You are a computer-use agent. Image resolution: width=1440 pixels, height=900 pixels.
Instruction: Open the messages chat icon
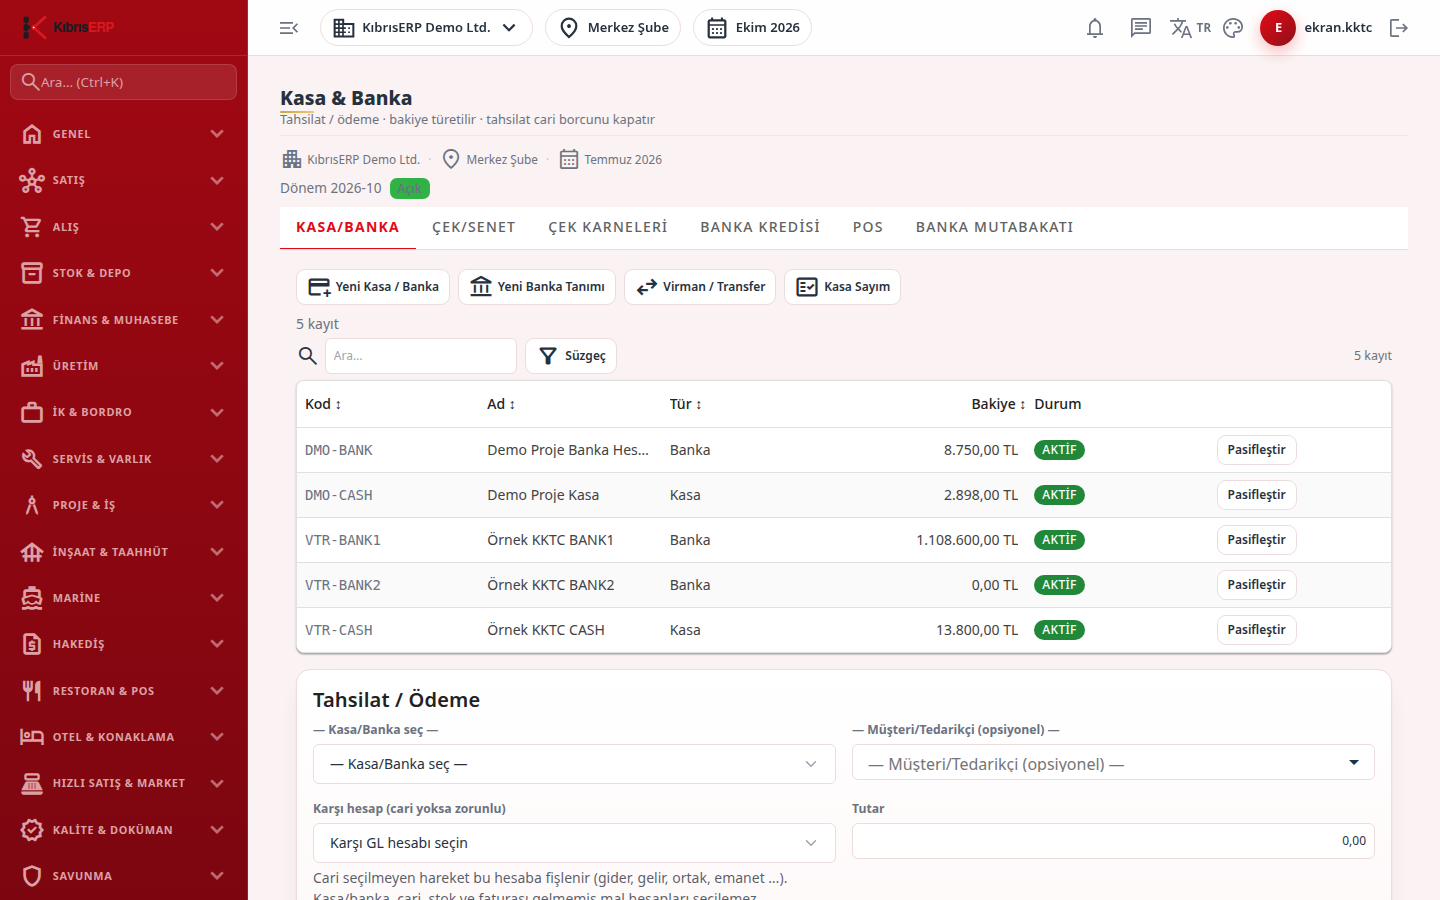coord(1141,28)
